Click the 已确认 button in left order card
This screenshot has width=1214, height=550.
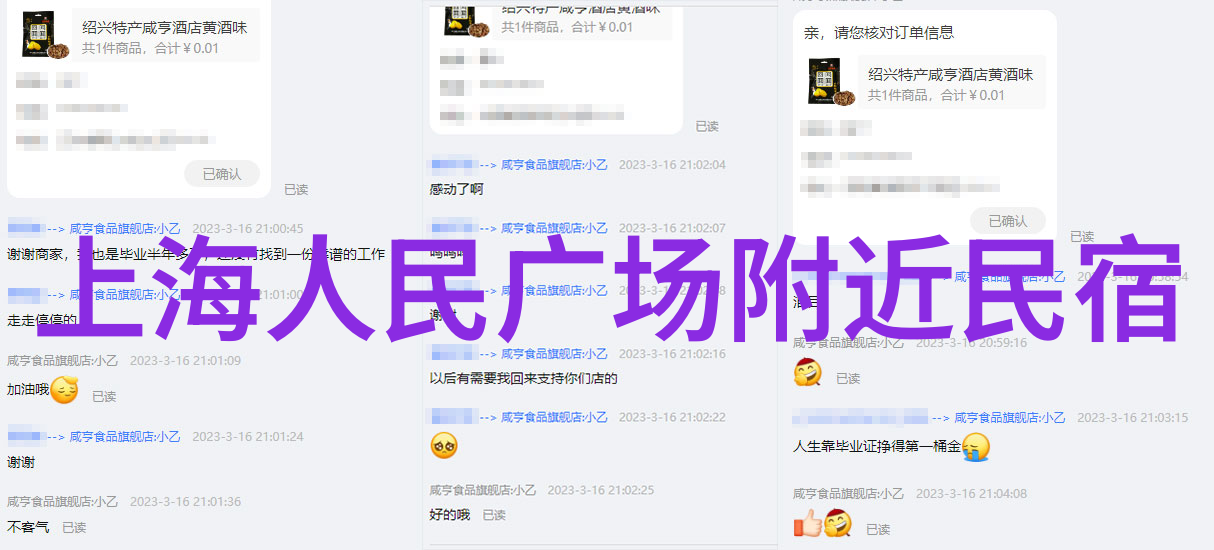222,174
